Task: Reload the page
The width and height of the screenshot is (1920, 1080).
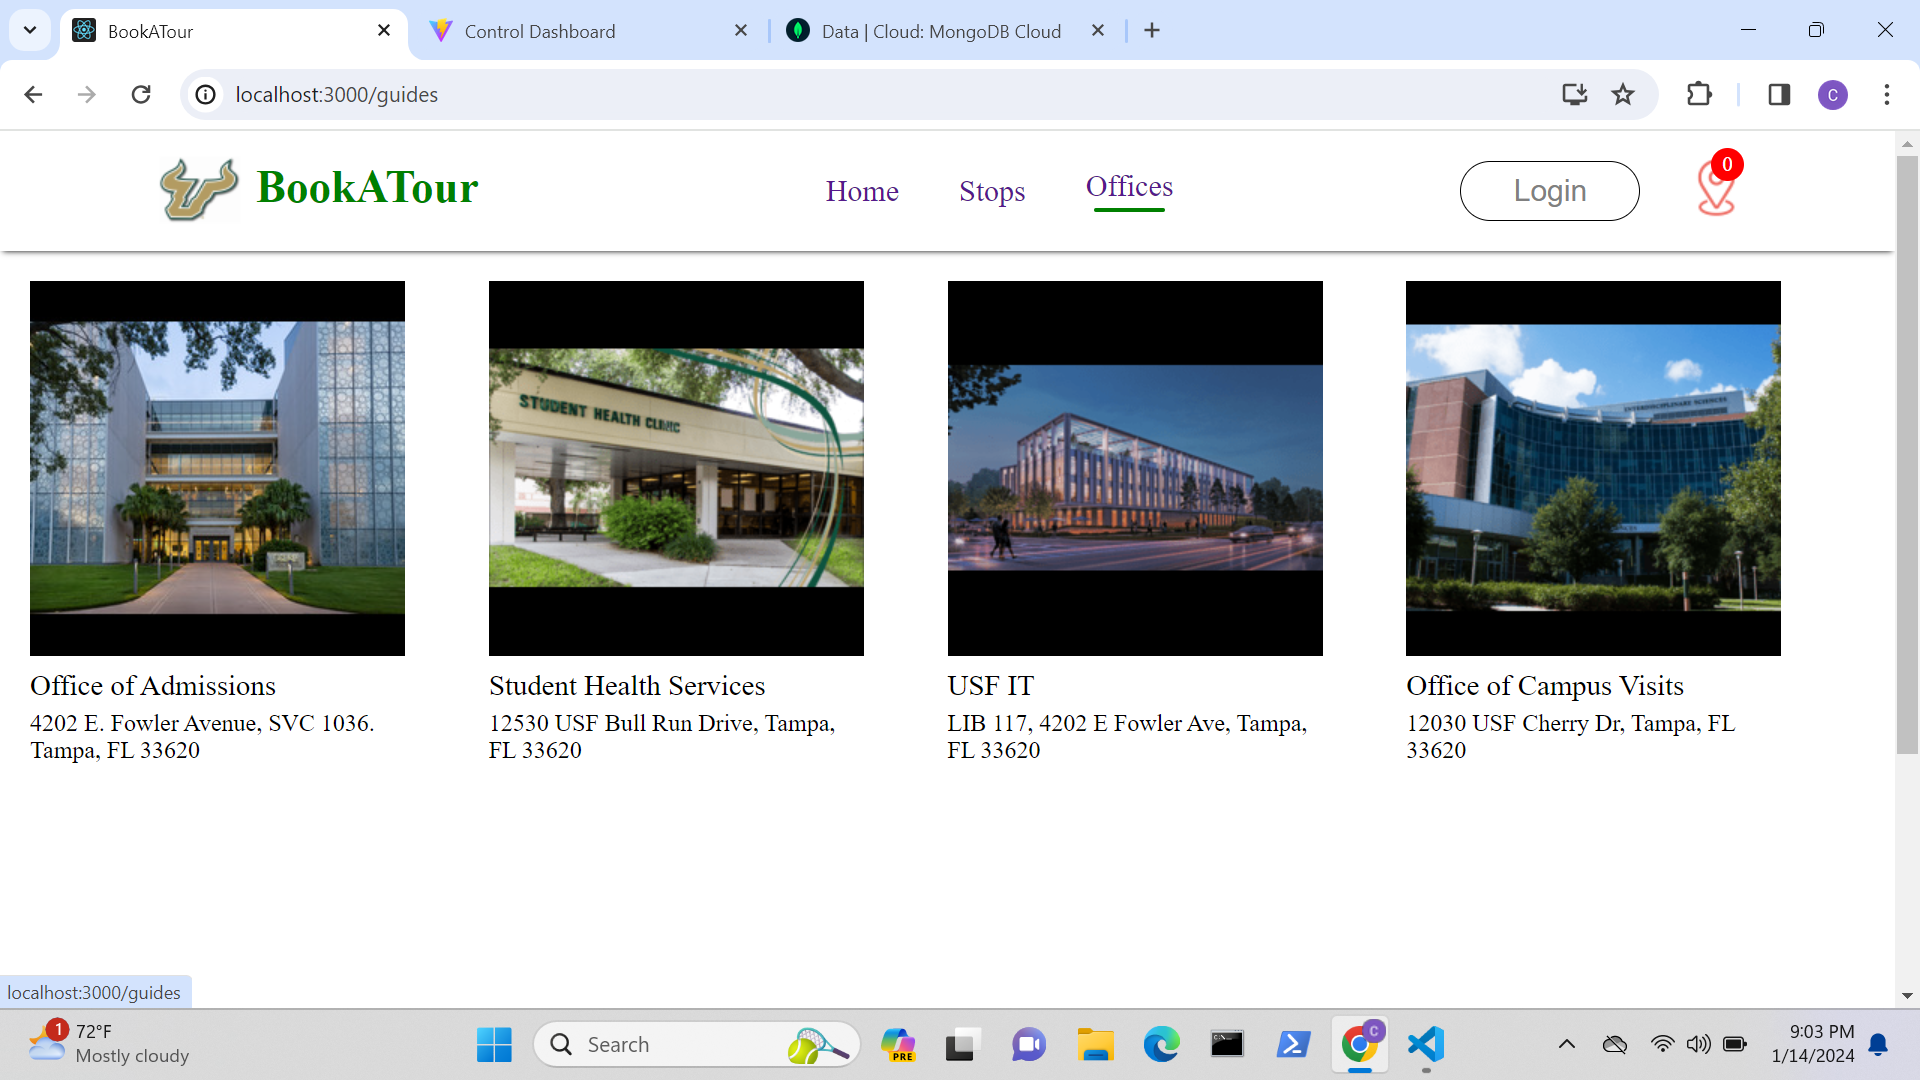Action: [x=141, y=95]
